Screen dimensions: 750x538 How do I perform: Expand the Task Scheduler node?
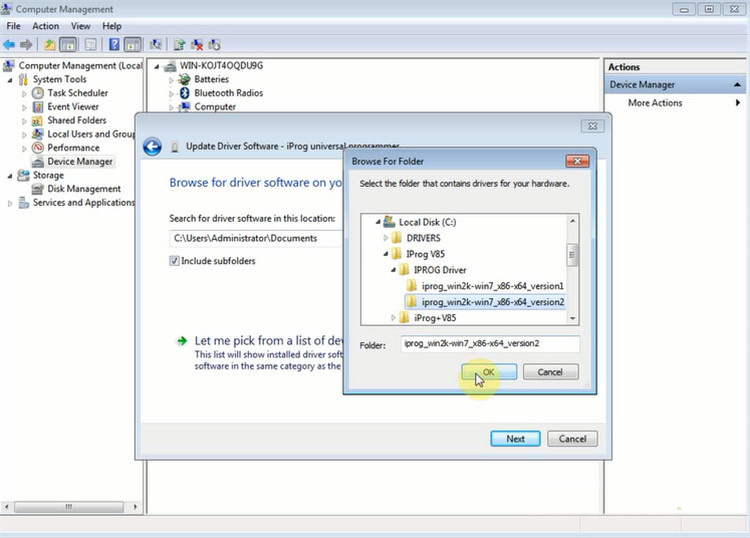[x=24, y=94]
